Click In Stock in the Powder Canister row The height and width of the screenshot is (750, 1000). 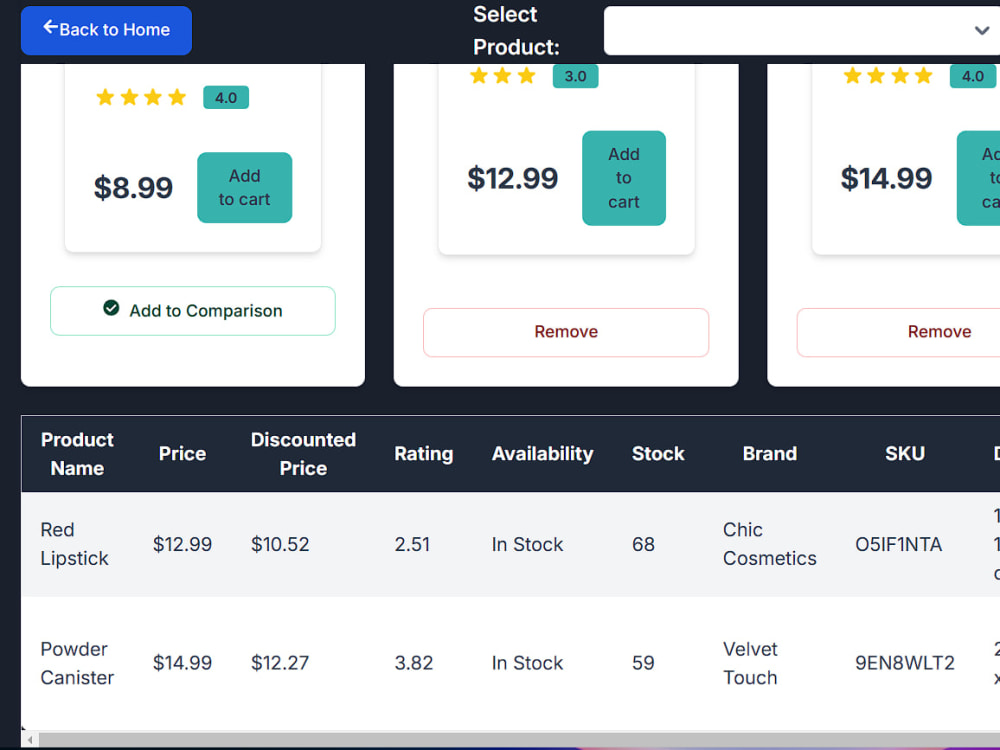(x=527, y=663)
